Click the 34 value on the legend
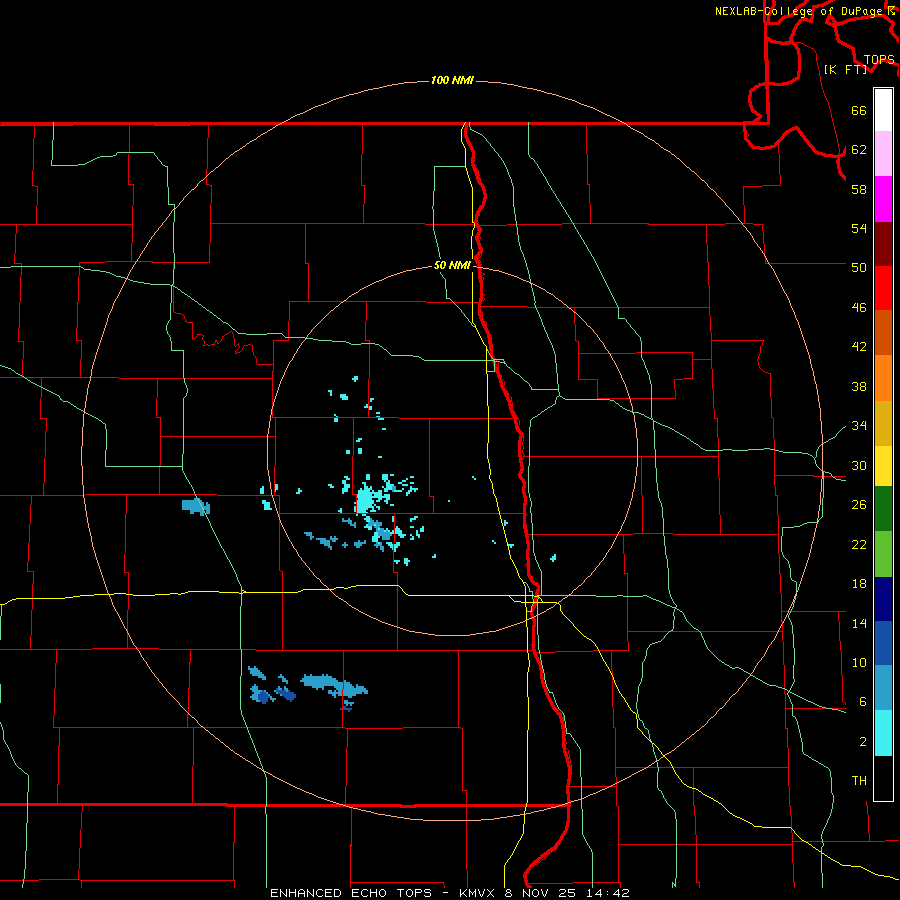Image resolution: width=900 pixels, height=900 pixels. click(x=859, y=425)
